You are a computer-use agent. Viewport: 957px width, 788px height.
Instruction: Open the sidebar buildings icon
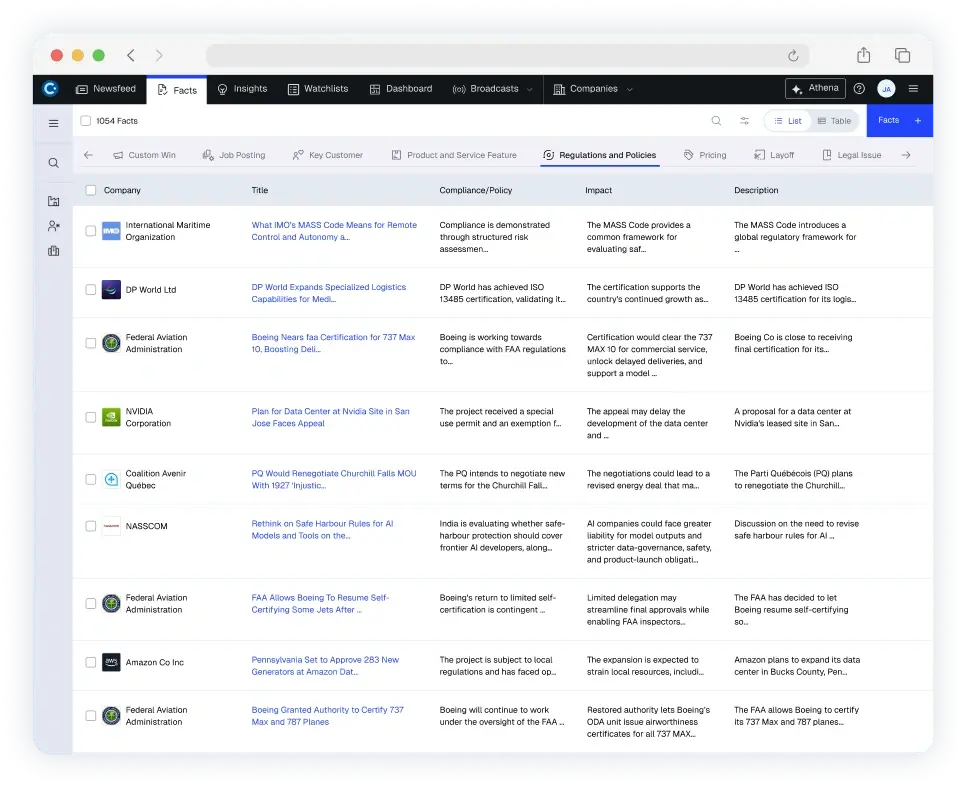(x=54, y=251)
